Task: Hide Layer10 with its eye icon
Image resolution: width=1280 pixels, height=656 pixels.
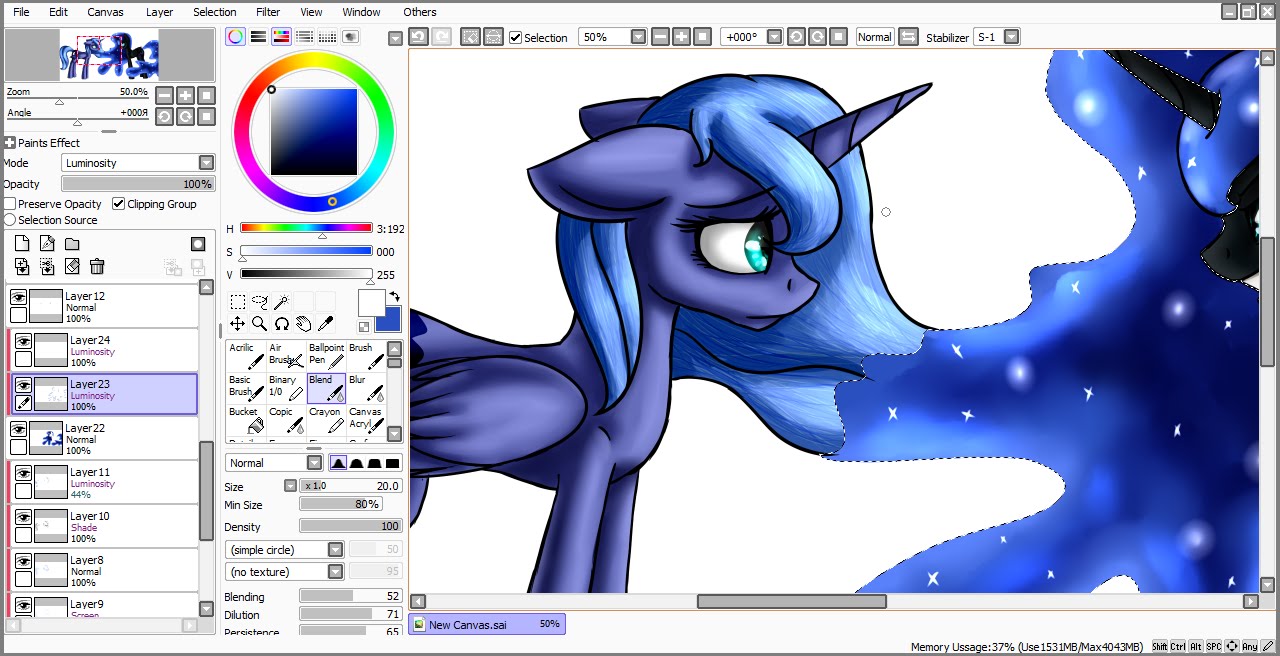Action: click(x=23, y=517)
